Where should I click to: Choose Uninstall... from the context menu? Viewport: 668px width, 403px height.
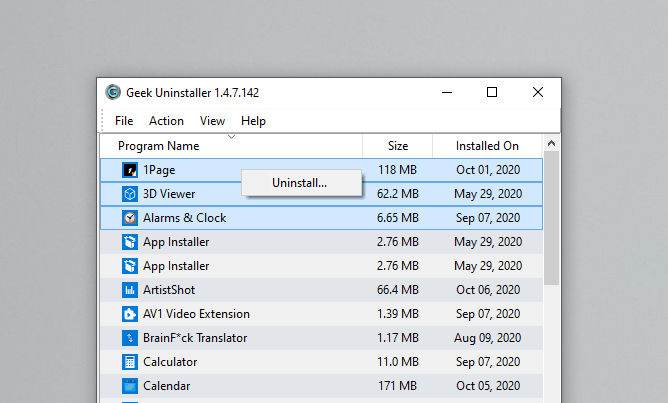click(302, 183)
